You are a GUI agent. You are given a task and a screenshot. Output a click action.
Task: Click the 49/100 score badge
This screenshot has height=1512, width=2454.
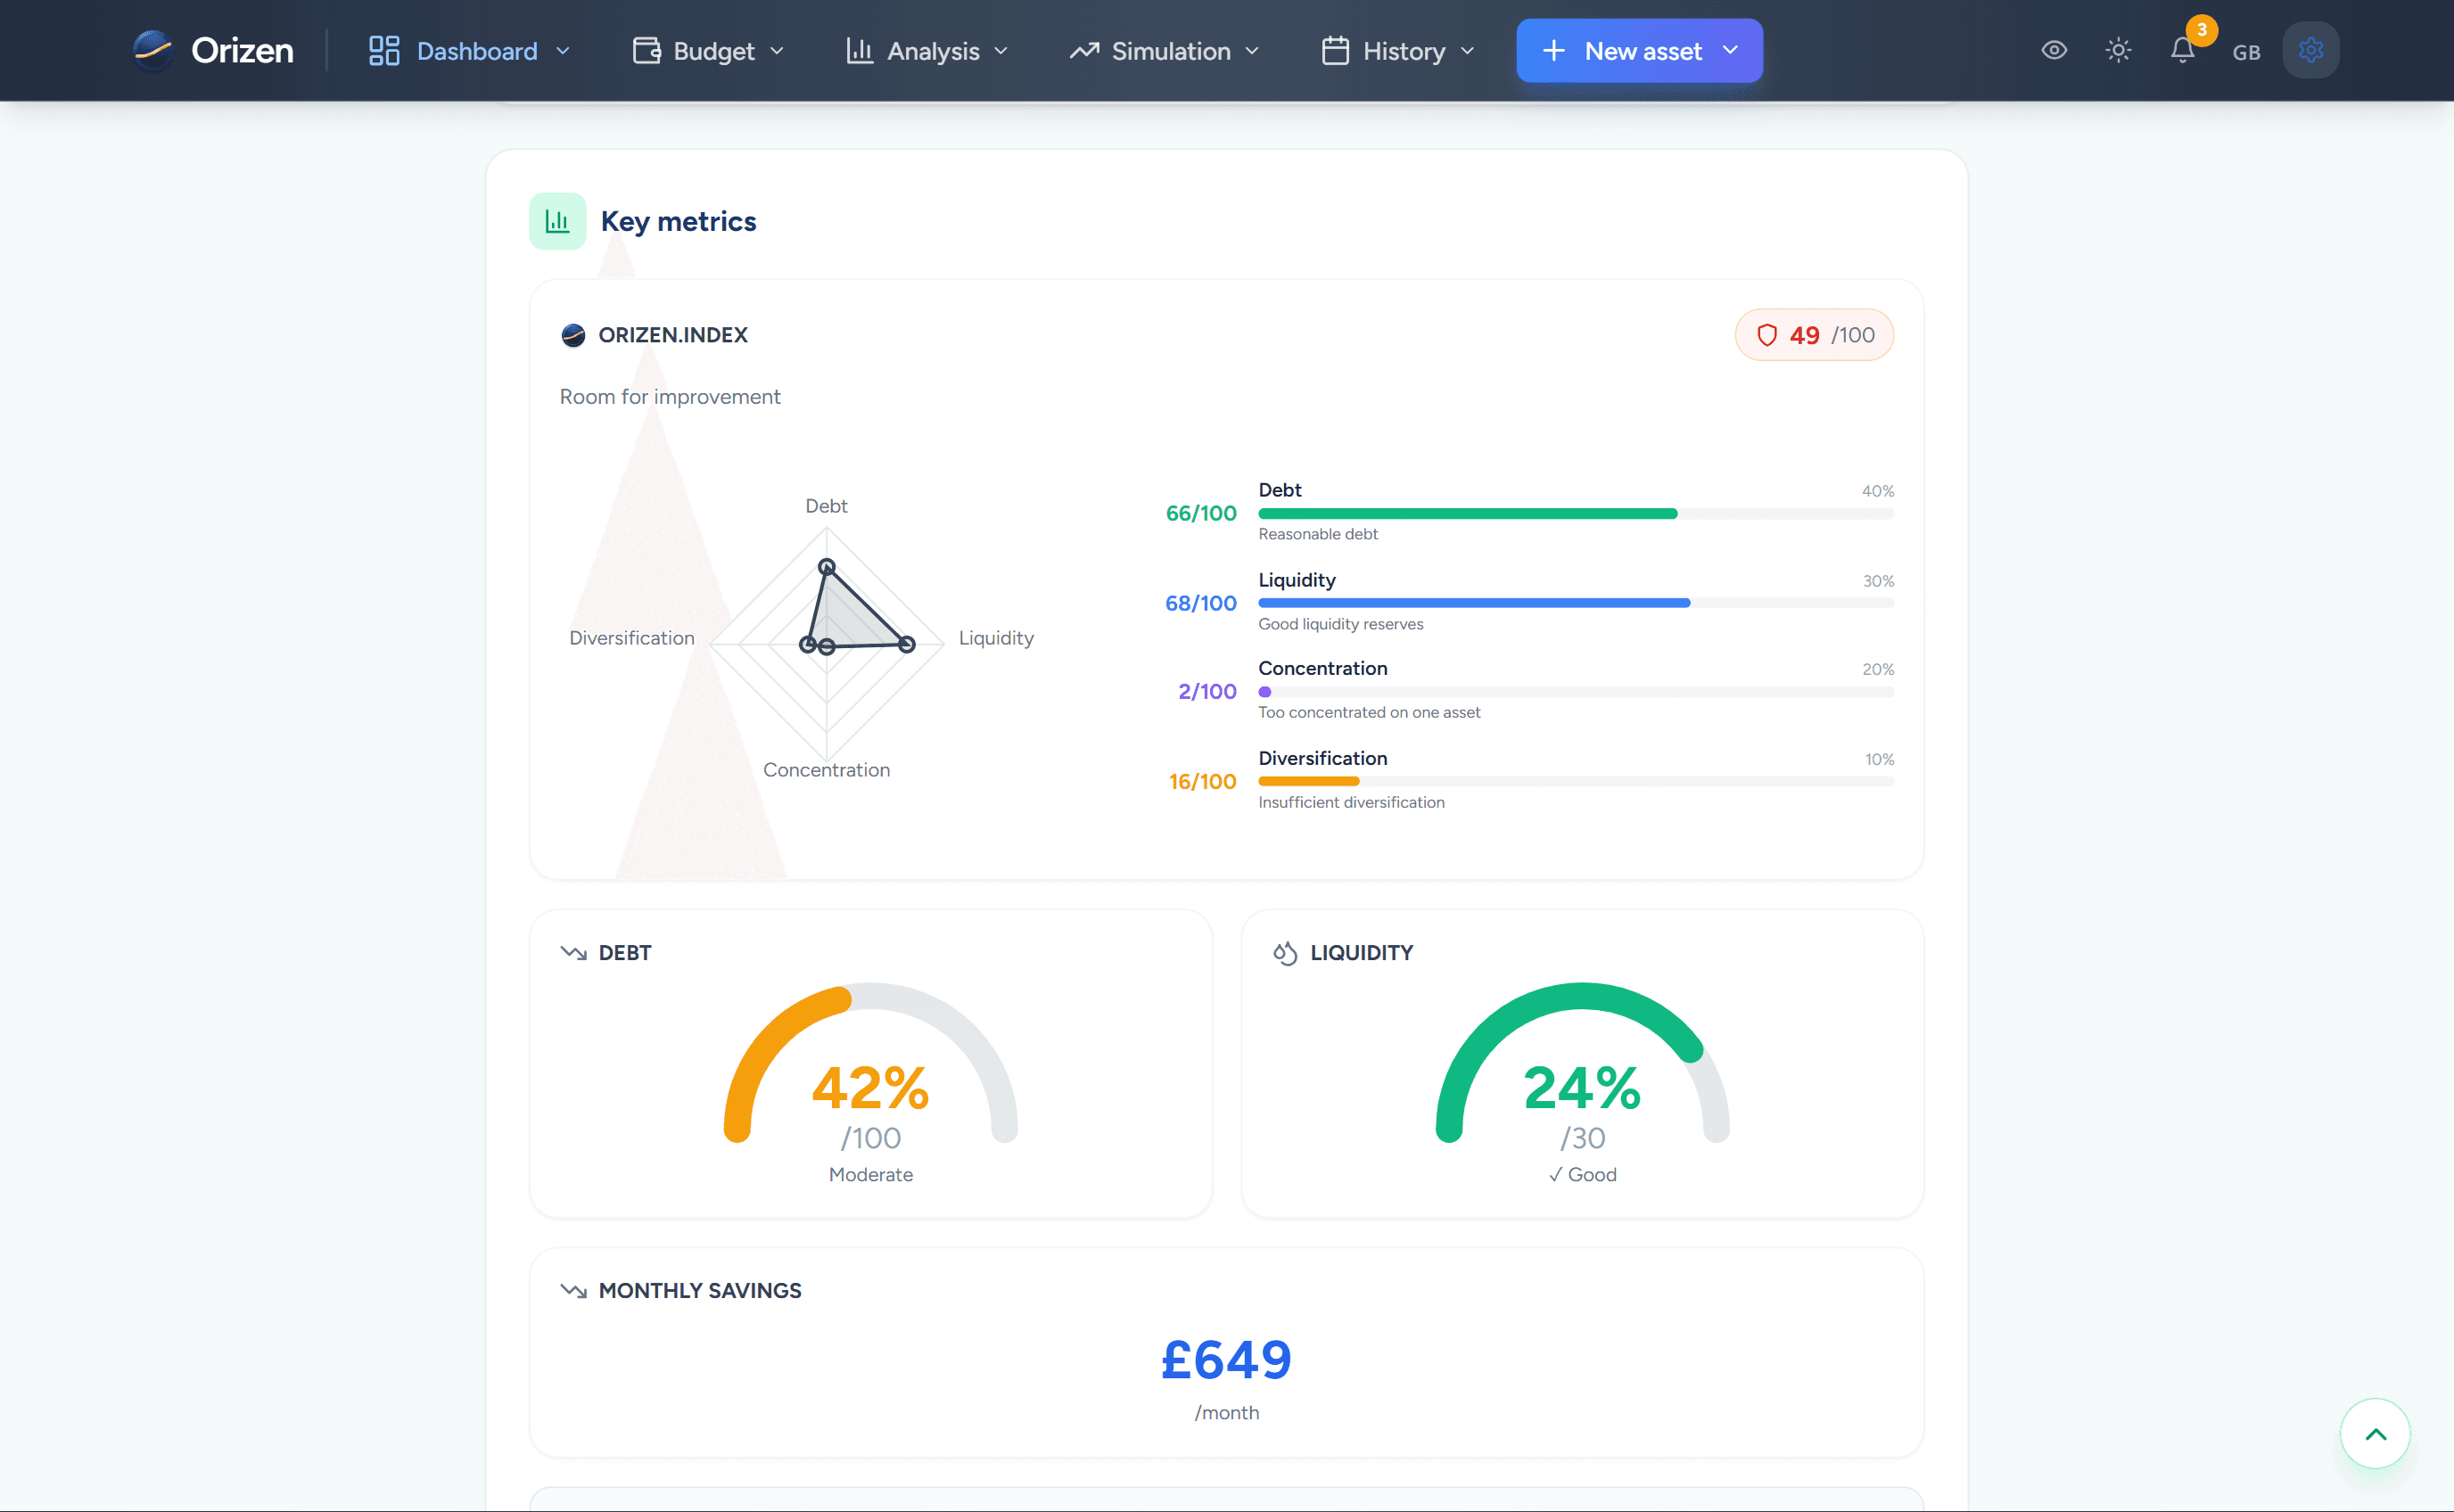(x=1814, y=335)
